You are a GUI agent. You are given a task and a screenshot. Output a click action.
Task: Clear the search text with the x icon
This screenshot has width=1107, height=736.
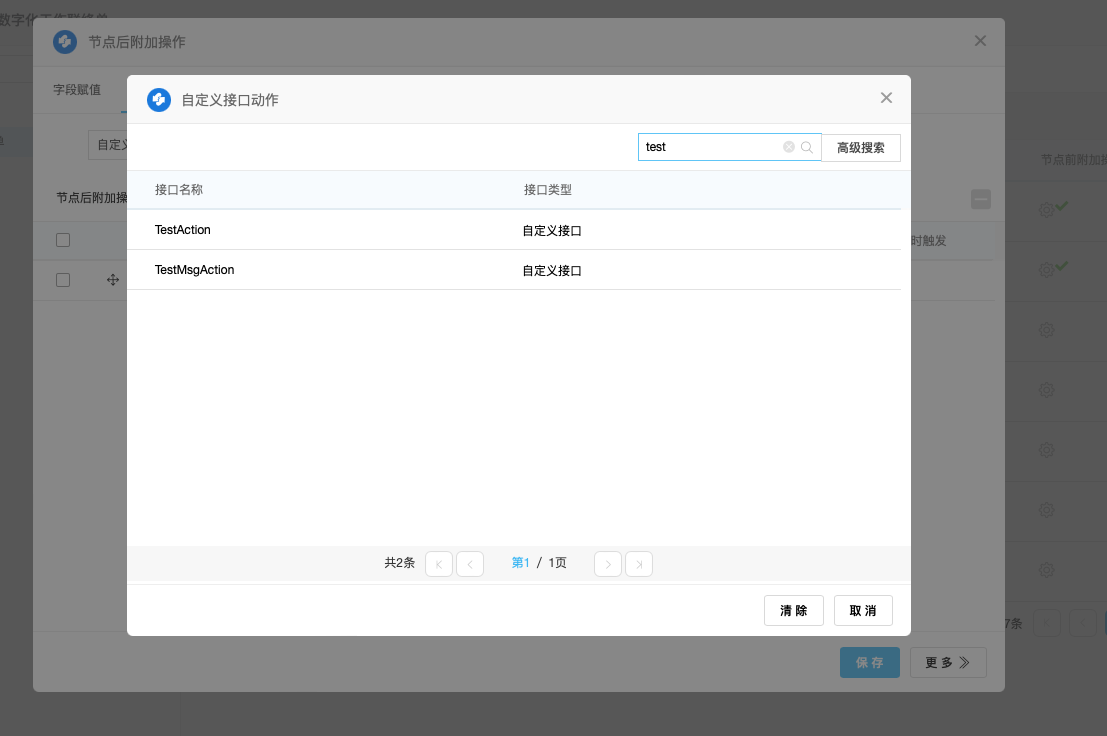789,147
